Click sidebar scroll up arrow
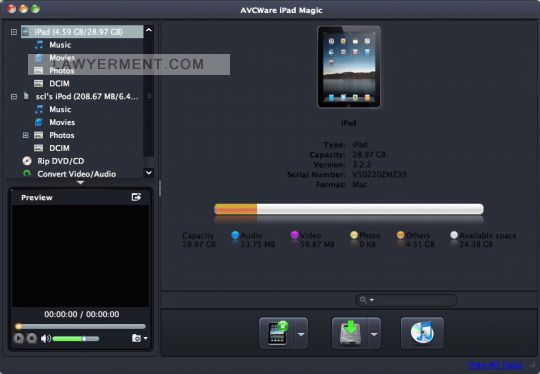 pyautogui.click(x=149, y=30)
